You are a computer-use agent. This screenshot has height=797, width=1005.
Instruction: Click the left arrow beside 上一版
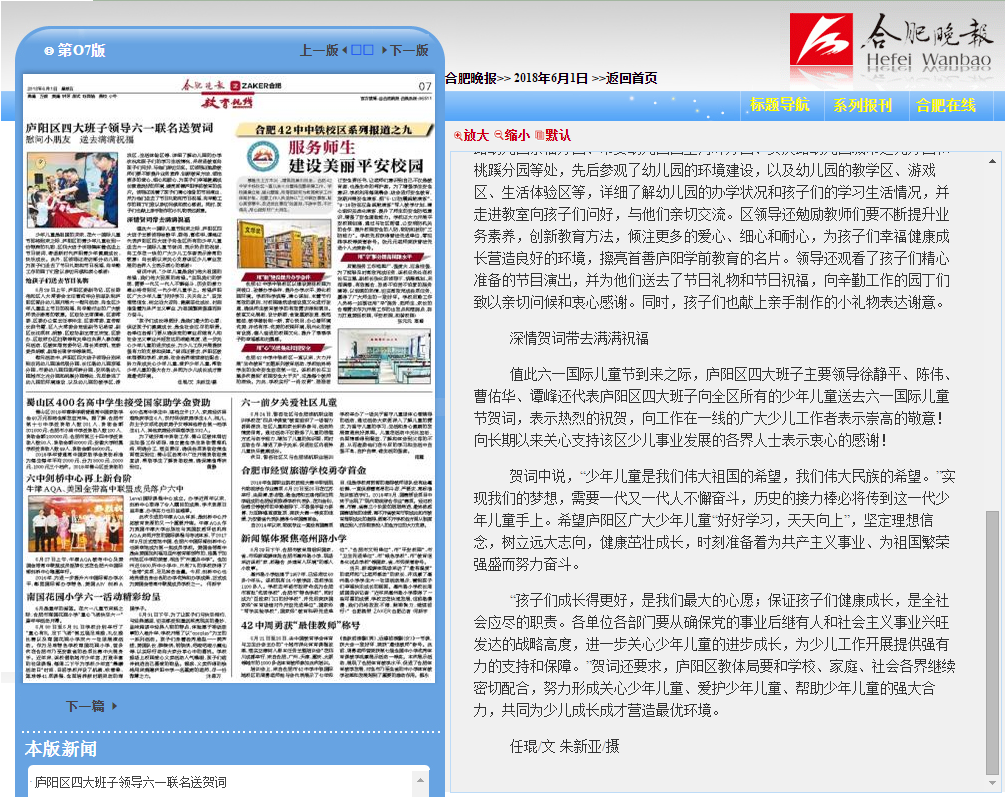coord(345,50)
